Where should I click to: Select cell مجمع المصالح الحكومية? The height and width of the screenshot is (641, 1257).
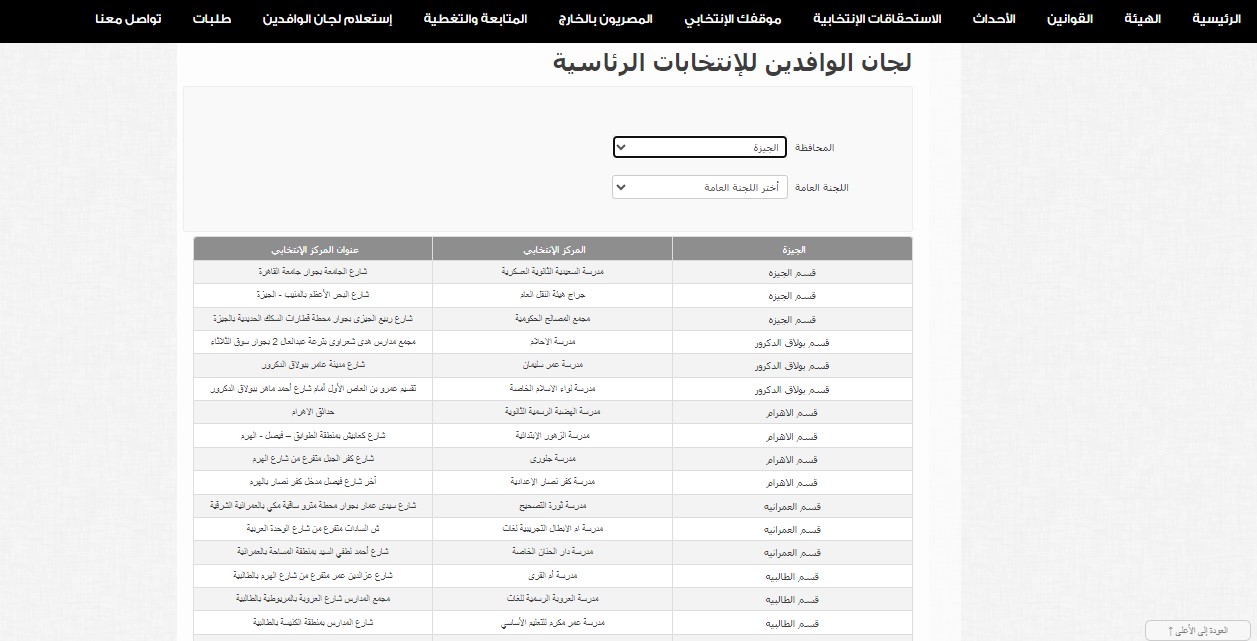click(553, 319)
